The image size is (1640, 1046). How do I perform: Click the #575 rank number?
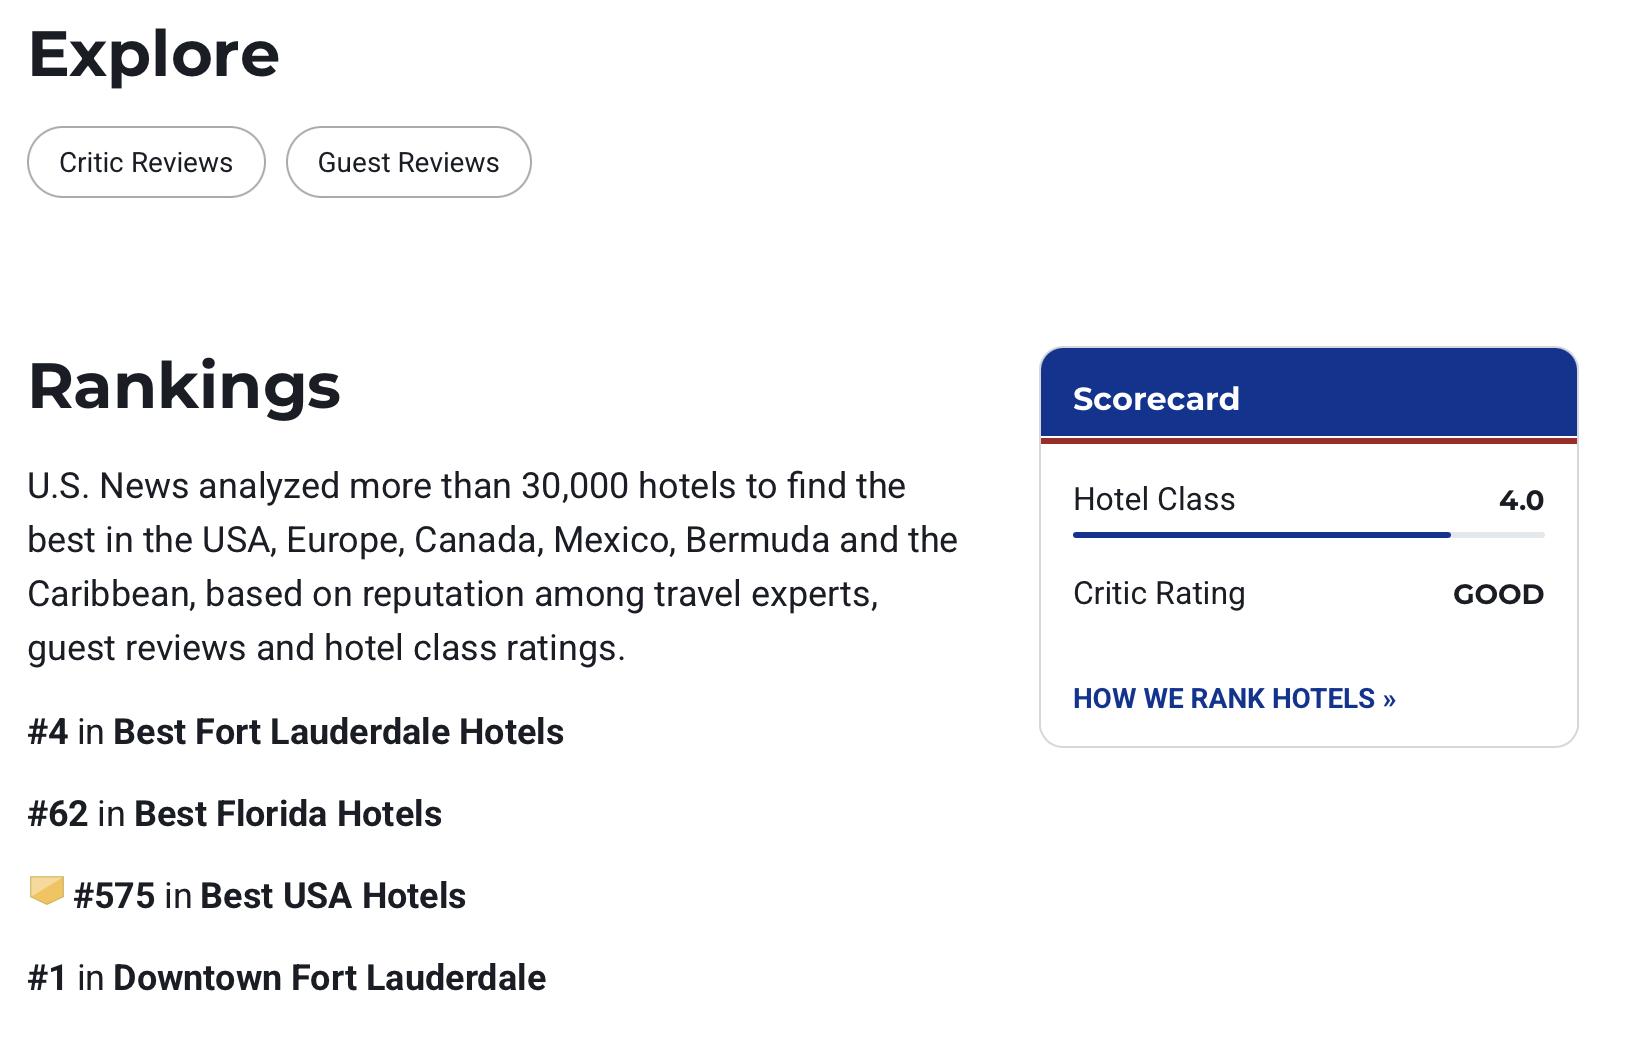114,896
